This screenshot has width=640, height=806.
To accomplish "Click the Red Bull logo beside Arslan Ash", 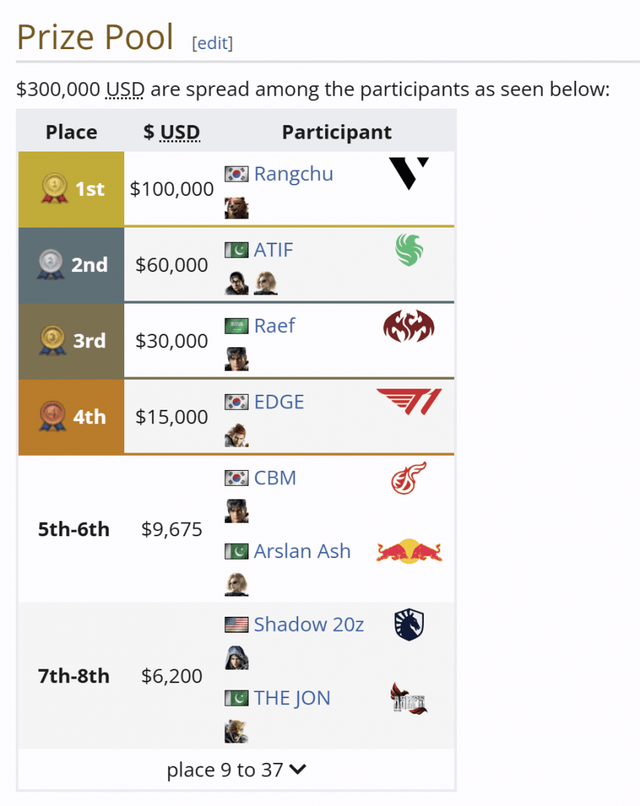I will coord(409,551).
